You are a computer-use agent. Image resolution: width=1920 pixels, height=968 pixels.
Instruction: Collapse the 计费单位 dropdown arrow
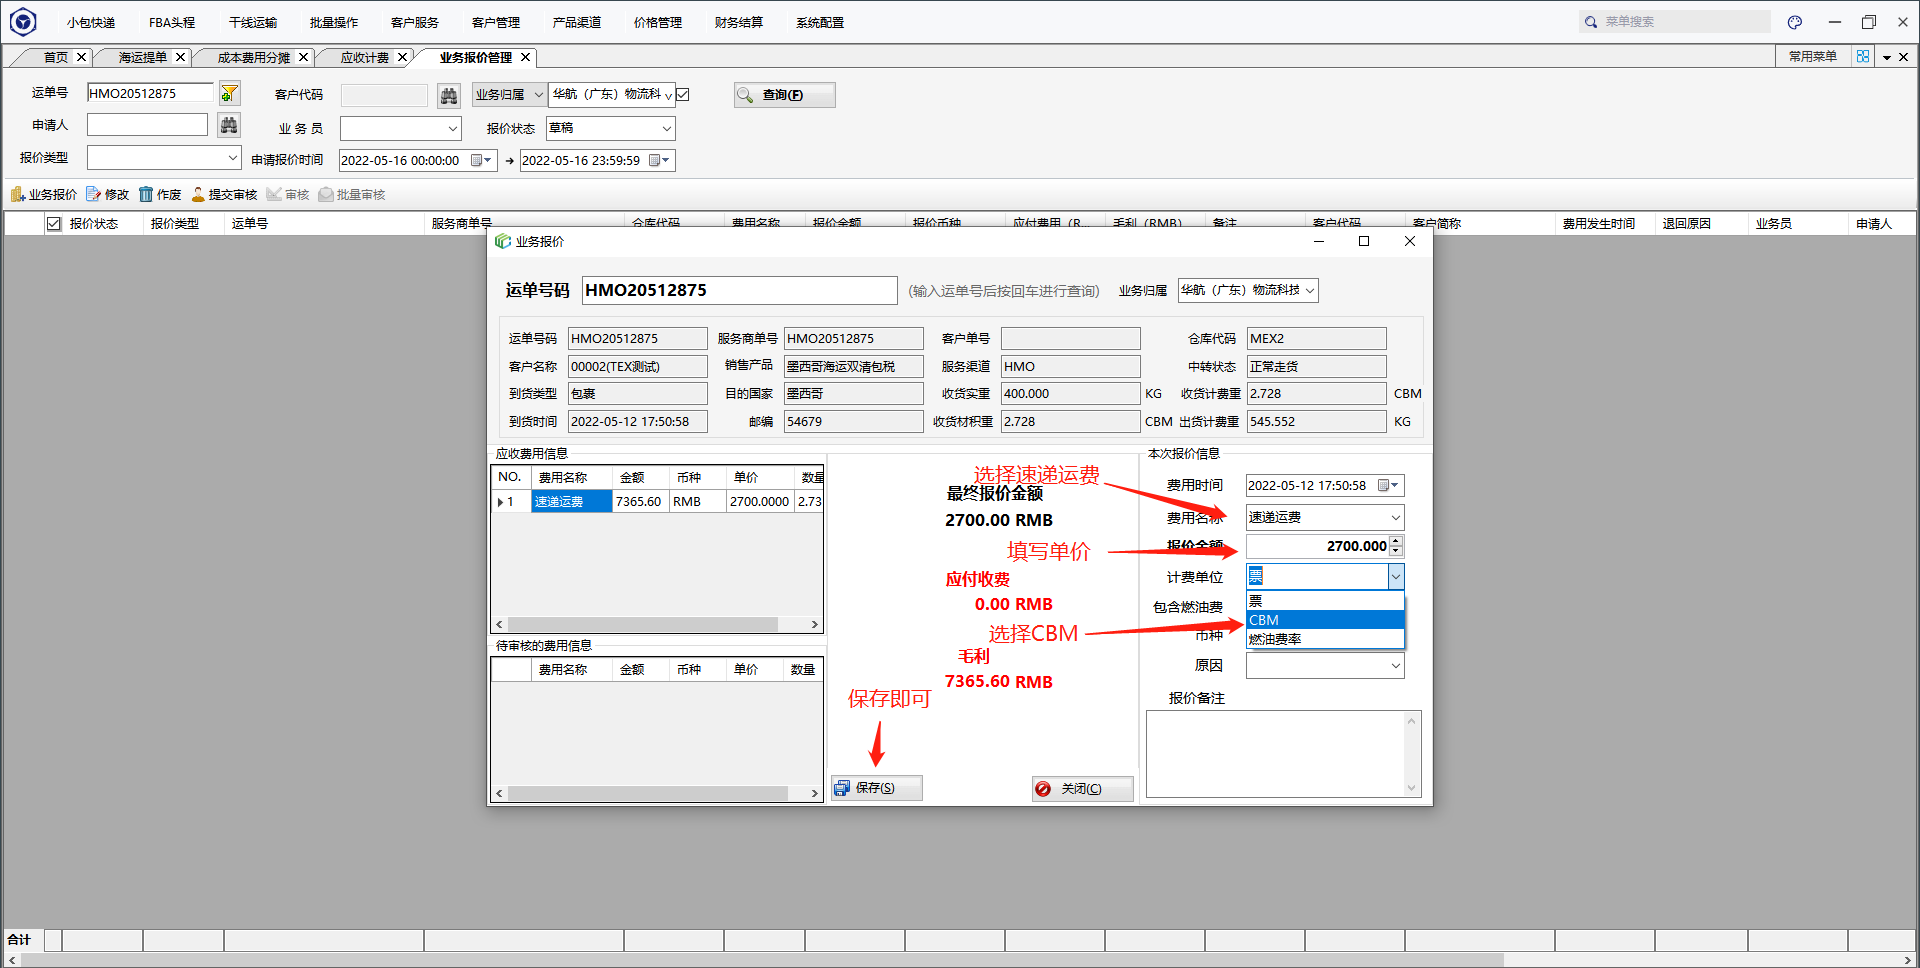pyautogui.click(x=1395, y=576)
